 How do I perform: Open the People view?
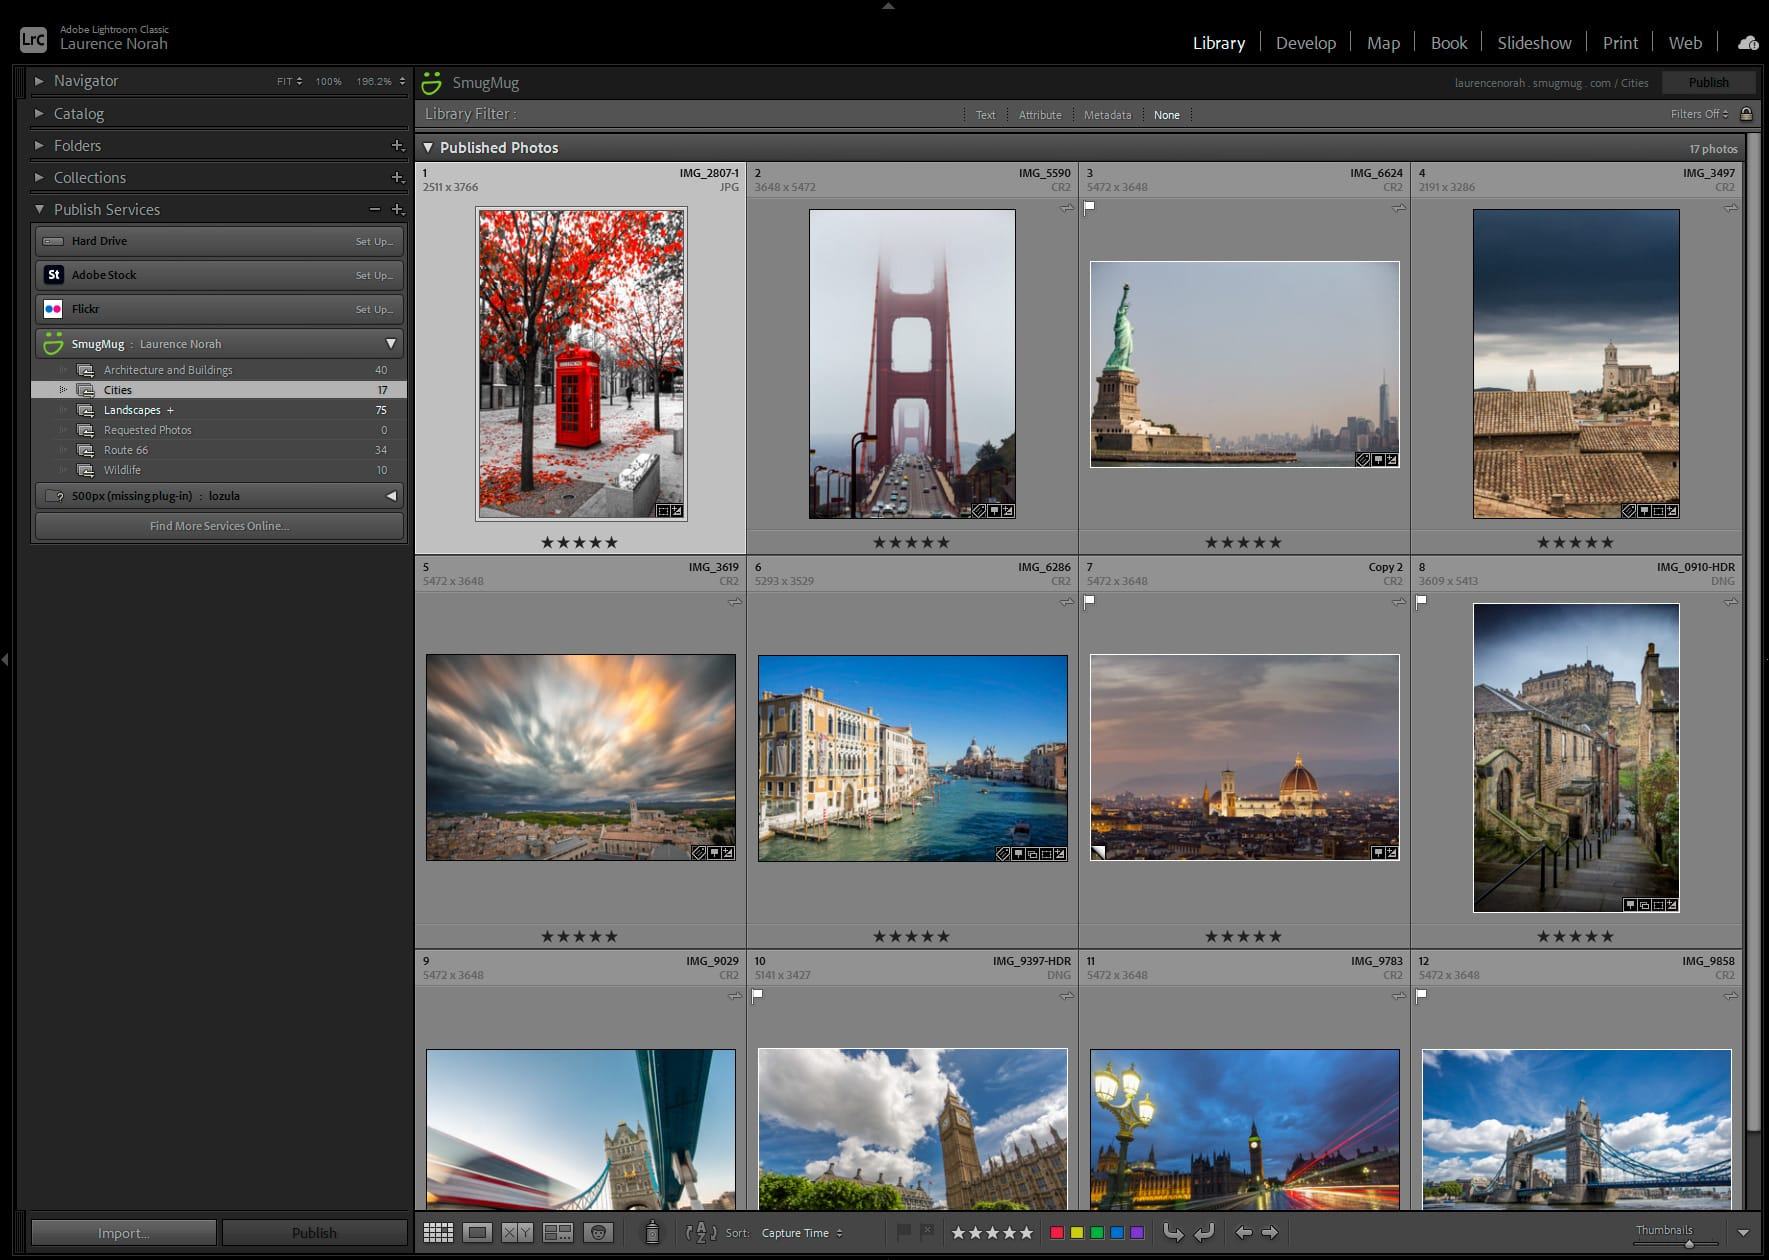597,1232
